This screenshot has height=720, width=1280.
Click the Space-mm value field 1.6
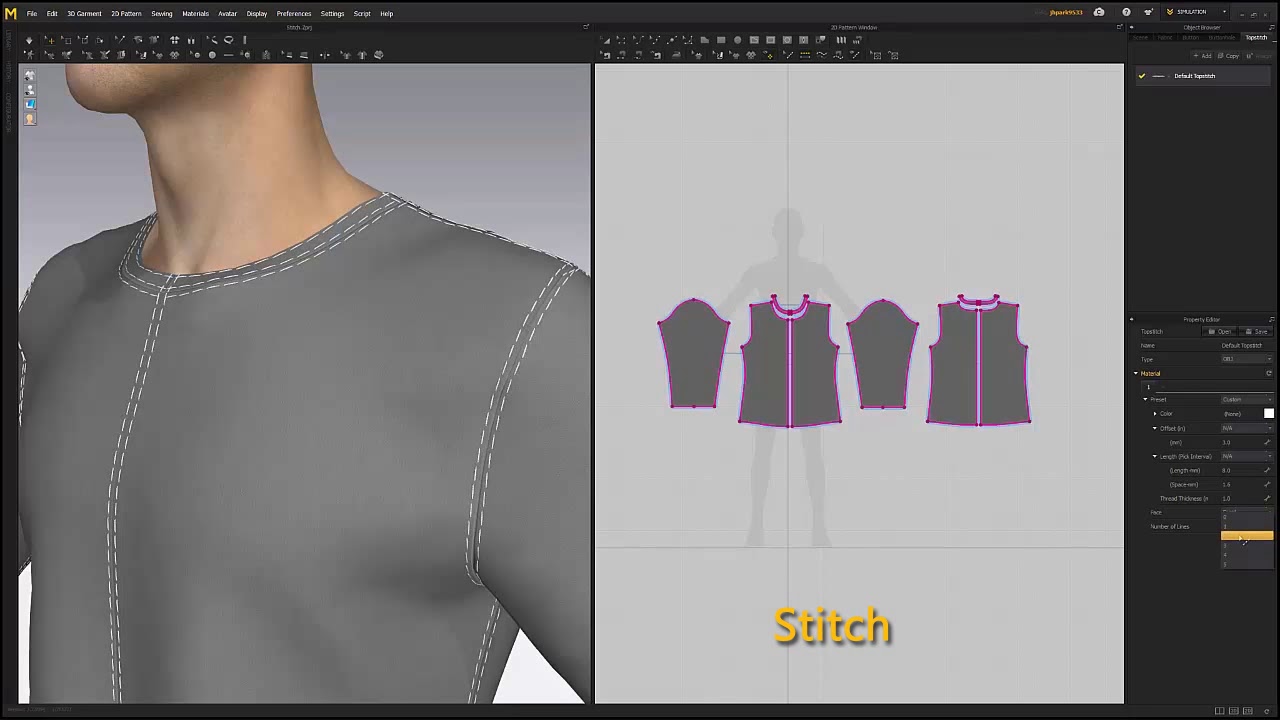point(1241,484)
